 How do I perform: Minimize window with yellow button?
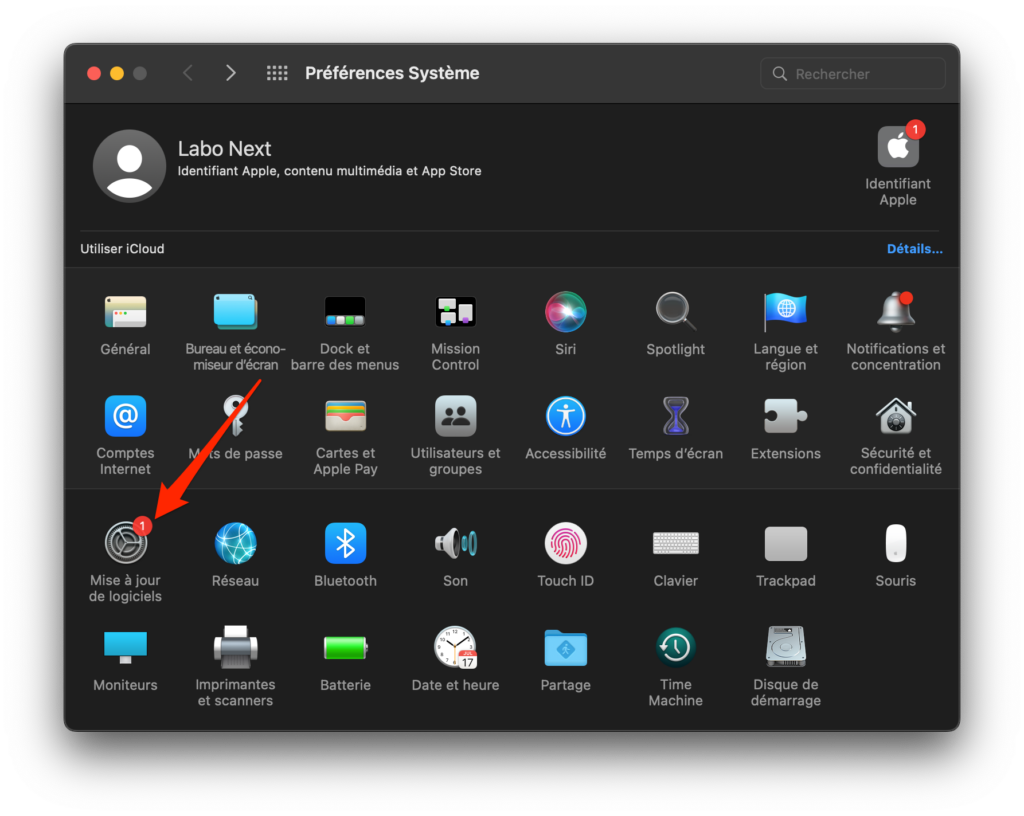(x=117, y=73)
